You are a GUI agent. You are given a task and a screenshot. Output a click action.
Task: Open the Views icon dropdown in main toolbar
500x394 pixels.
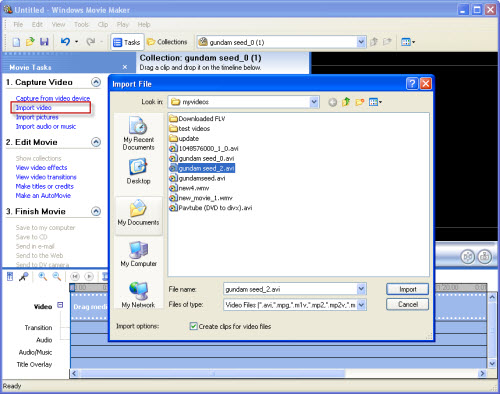point(408,42)
